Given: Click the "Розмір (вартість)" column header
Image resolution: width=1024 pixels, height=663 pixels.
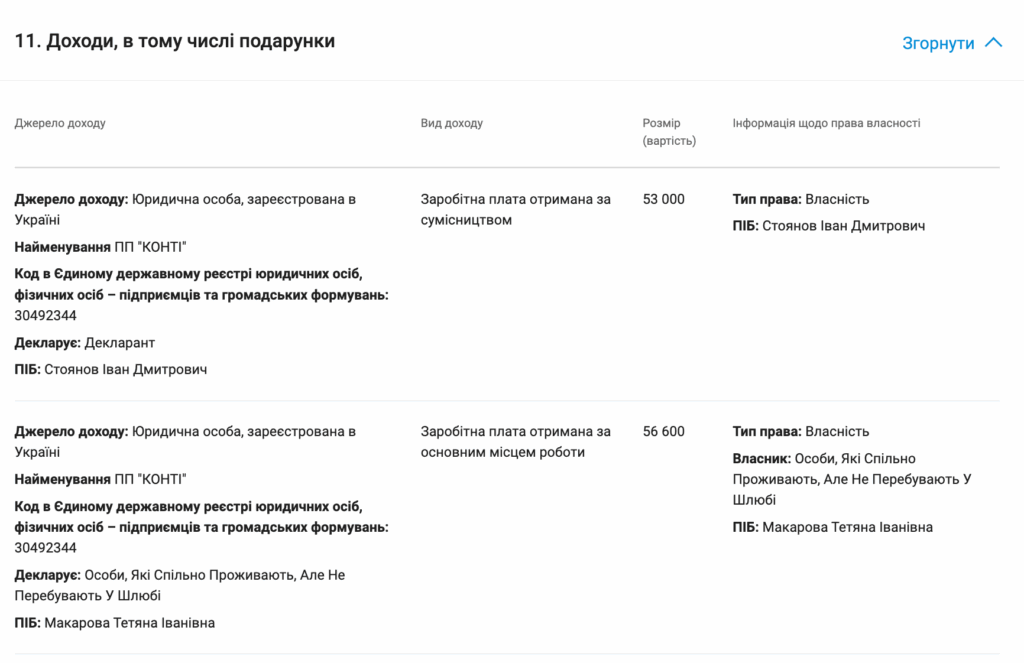Looking at the screenshot, I should (668, 132).
